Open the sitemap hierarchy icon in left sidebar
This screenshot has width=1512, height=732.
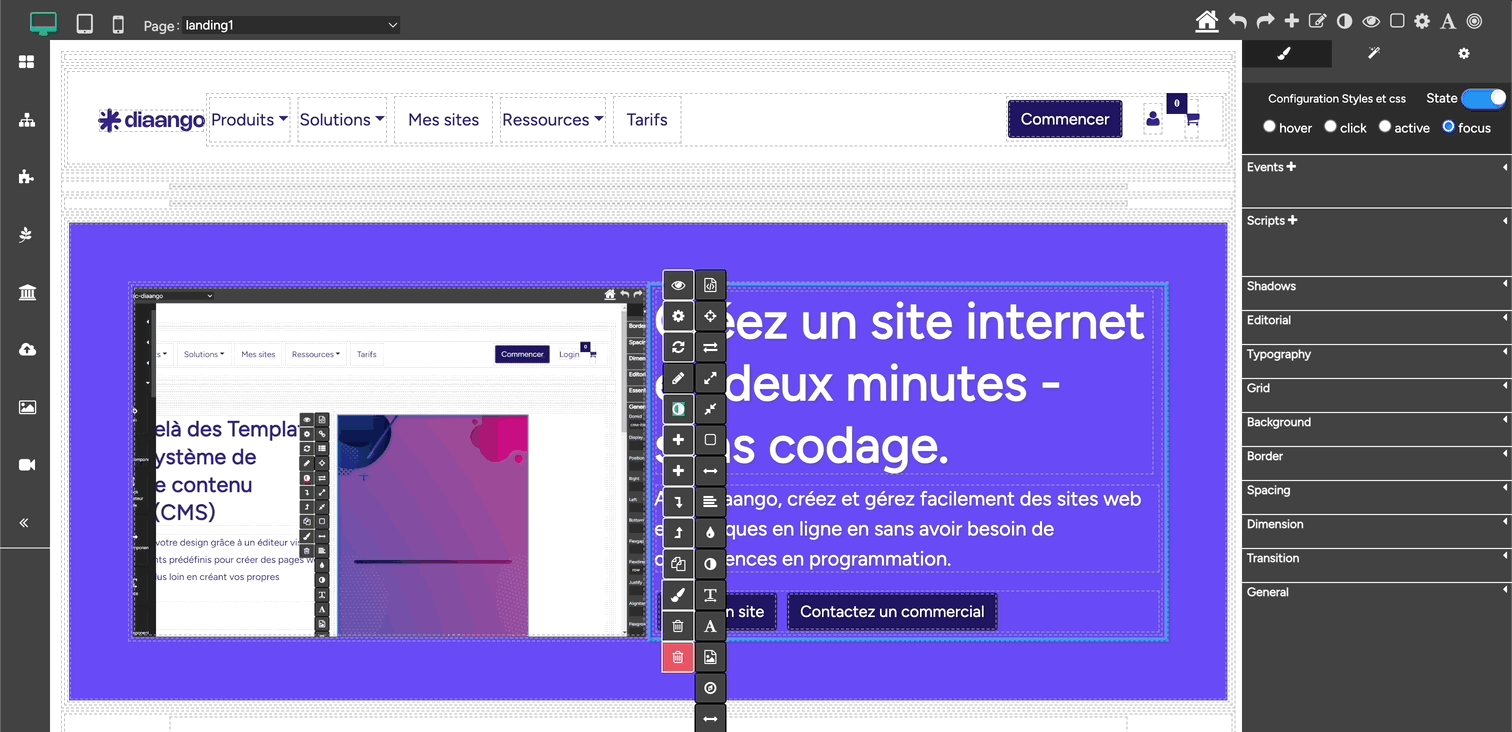27,120
